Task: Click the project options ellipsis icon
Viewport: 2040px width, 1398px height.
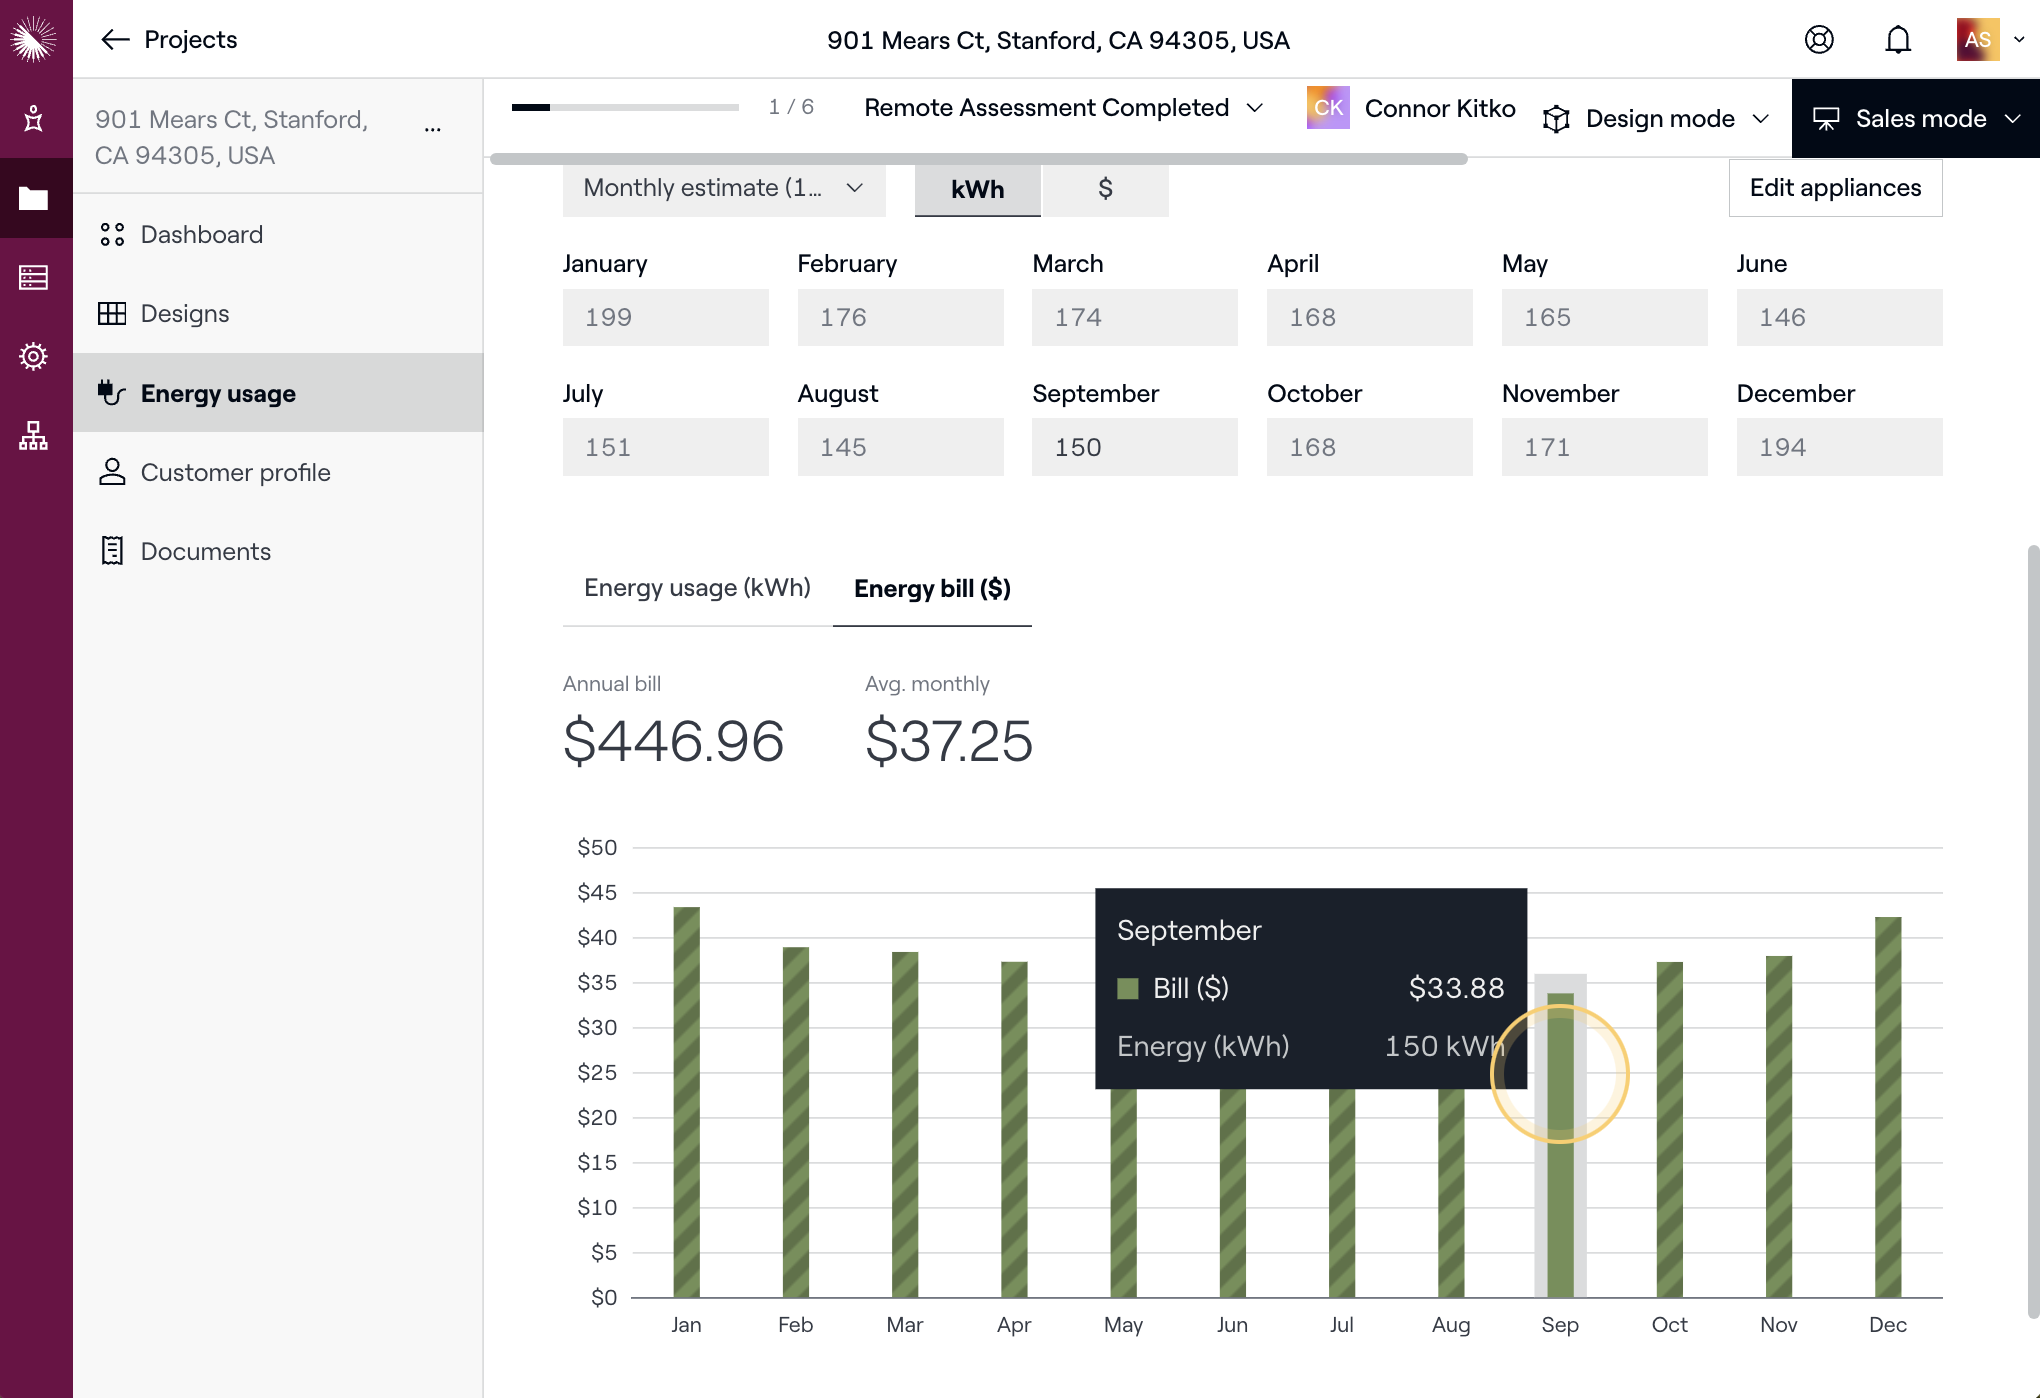Action: pyautogui.click(x=432, y=130)
